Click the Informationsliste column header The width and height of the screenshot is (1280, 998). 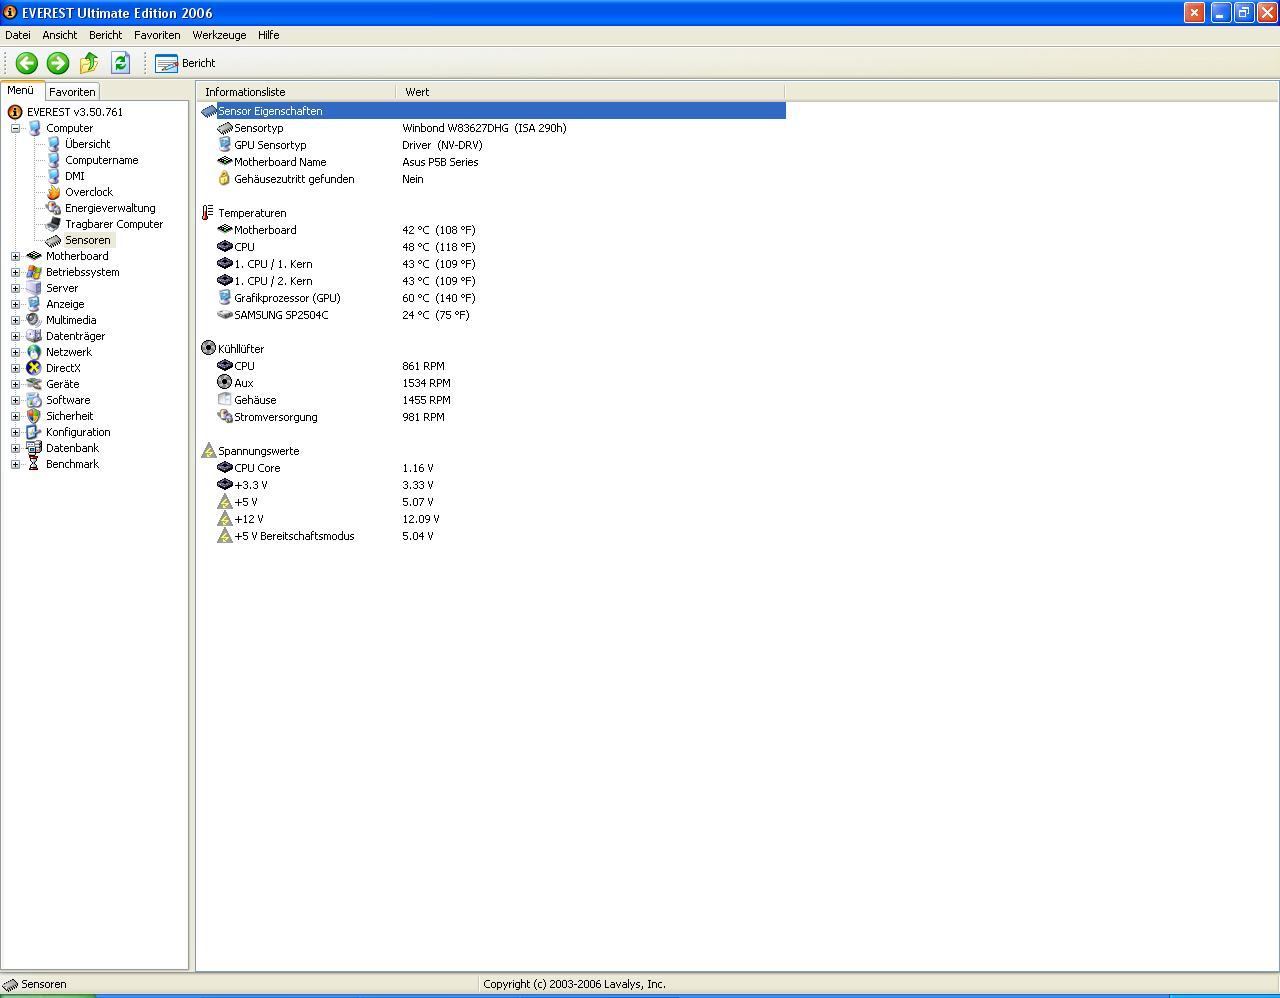296,92
